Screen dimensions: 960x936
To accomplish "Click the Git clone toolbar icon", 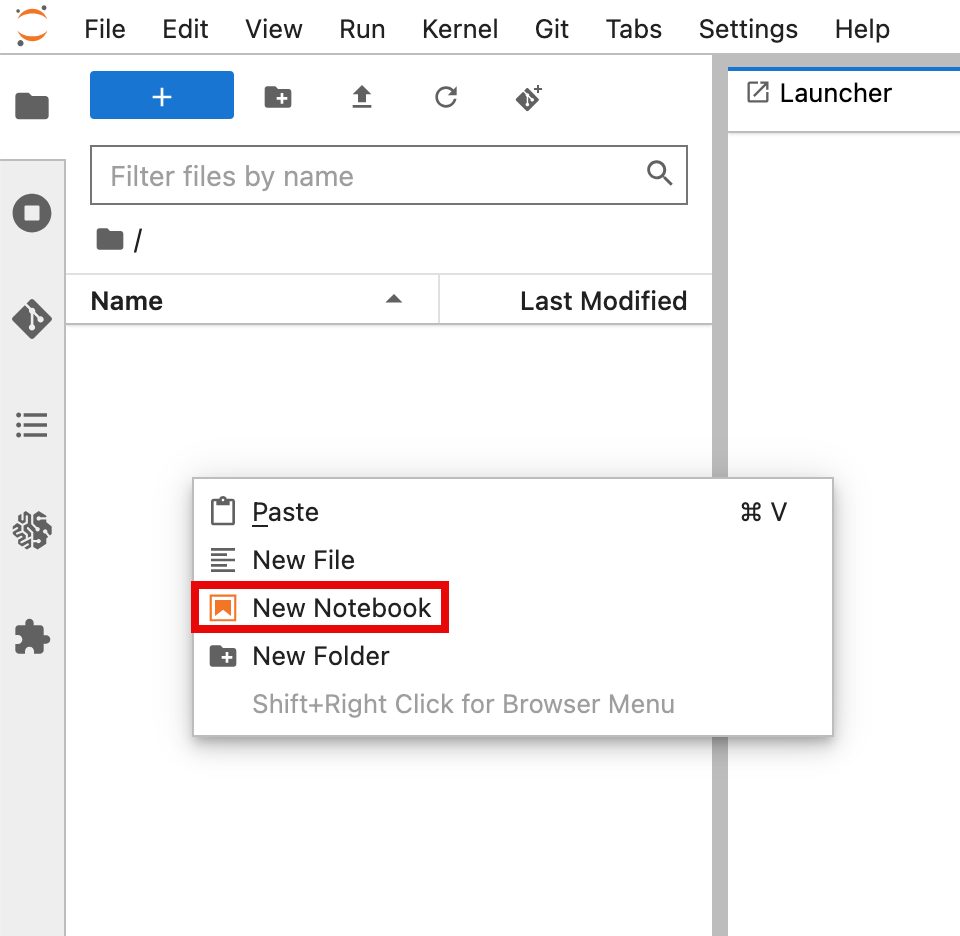I will (529, 97).
